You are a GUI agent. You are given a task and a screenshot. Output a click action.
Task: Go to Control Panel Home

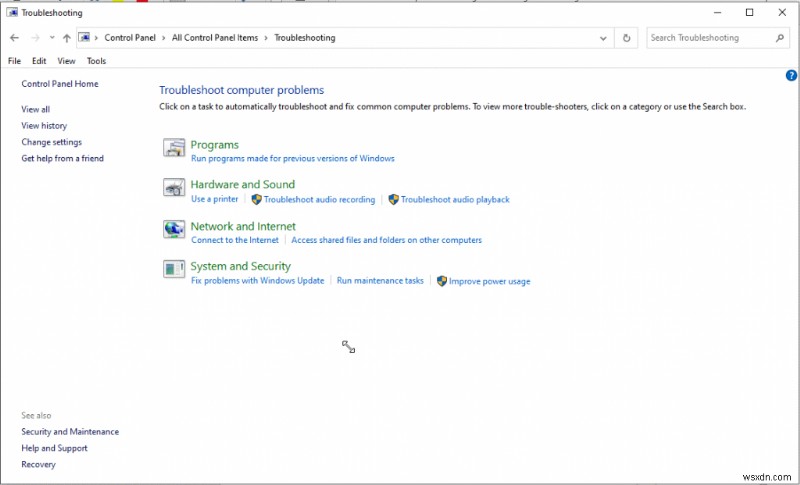[x=60, y=84]
